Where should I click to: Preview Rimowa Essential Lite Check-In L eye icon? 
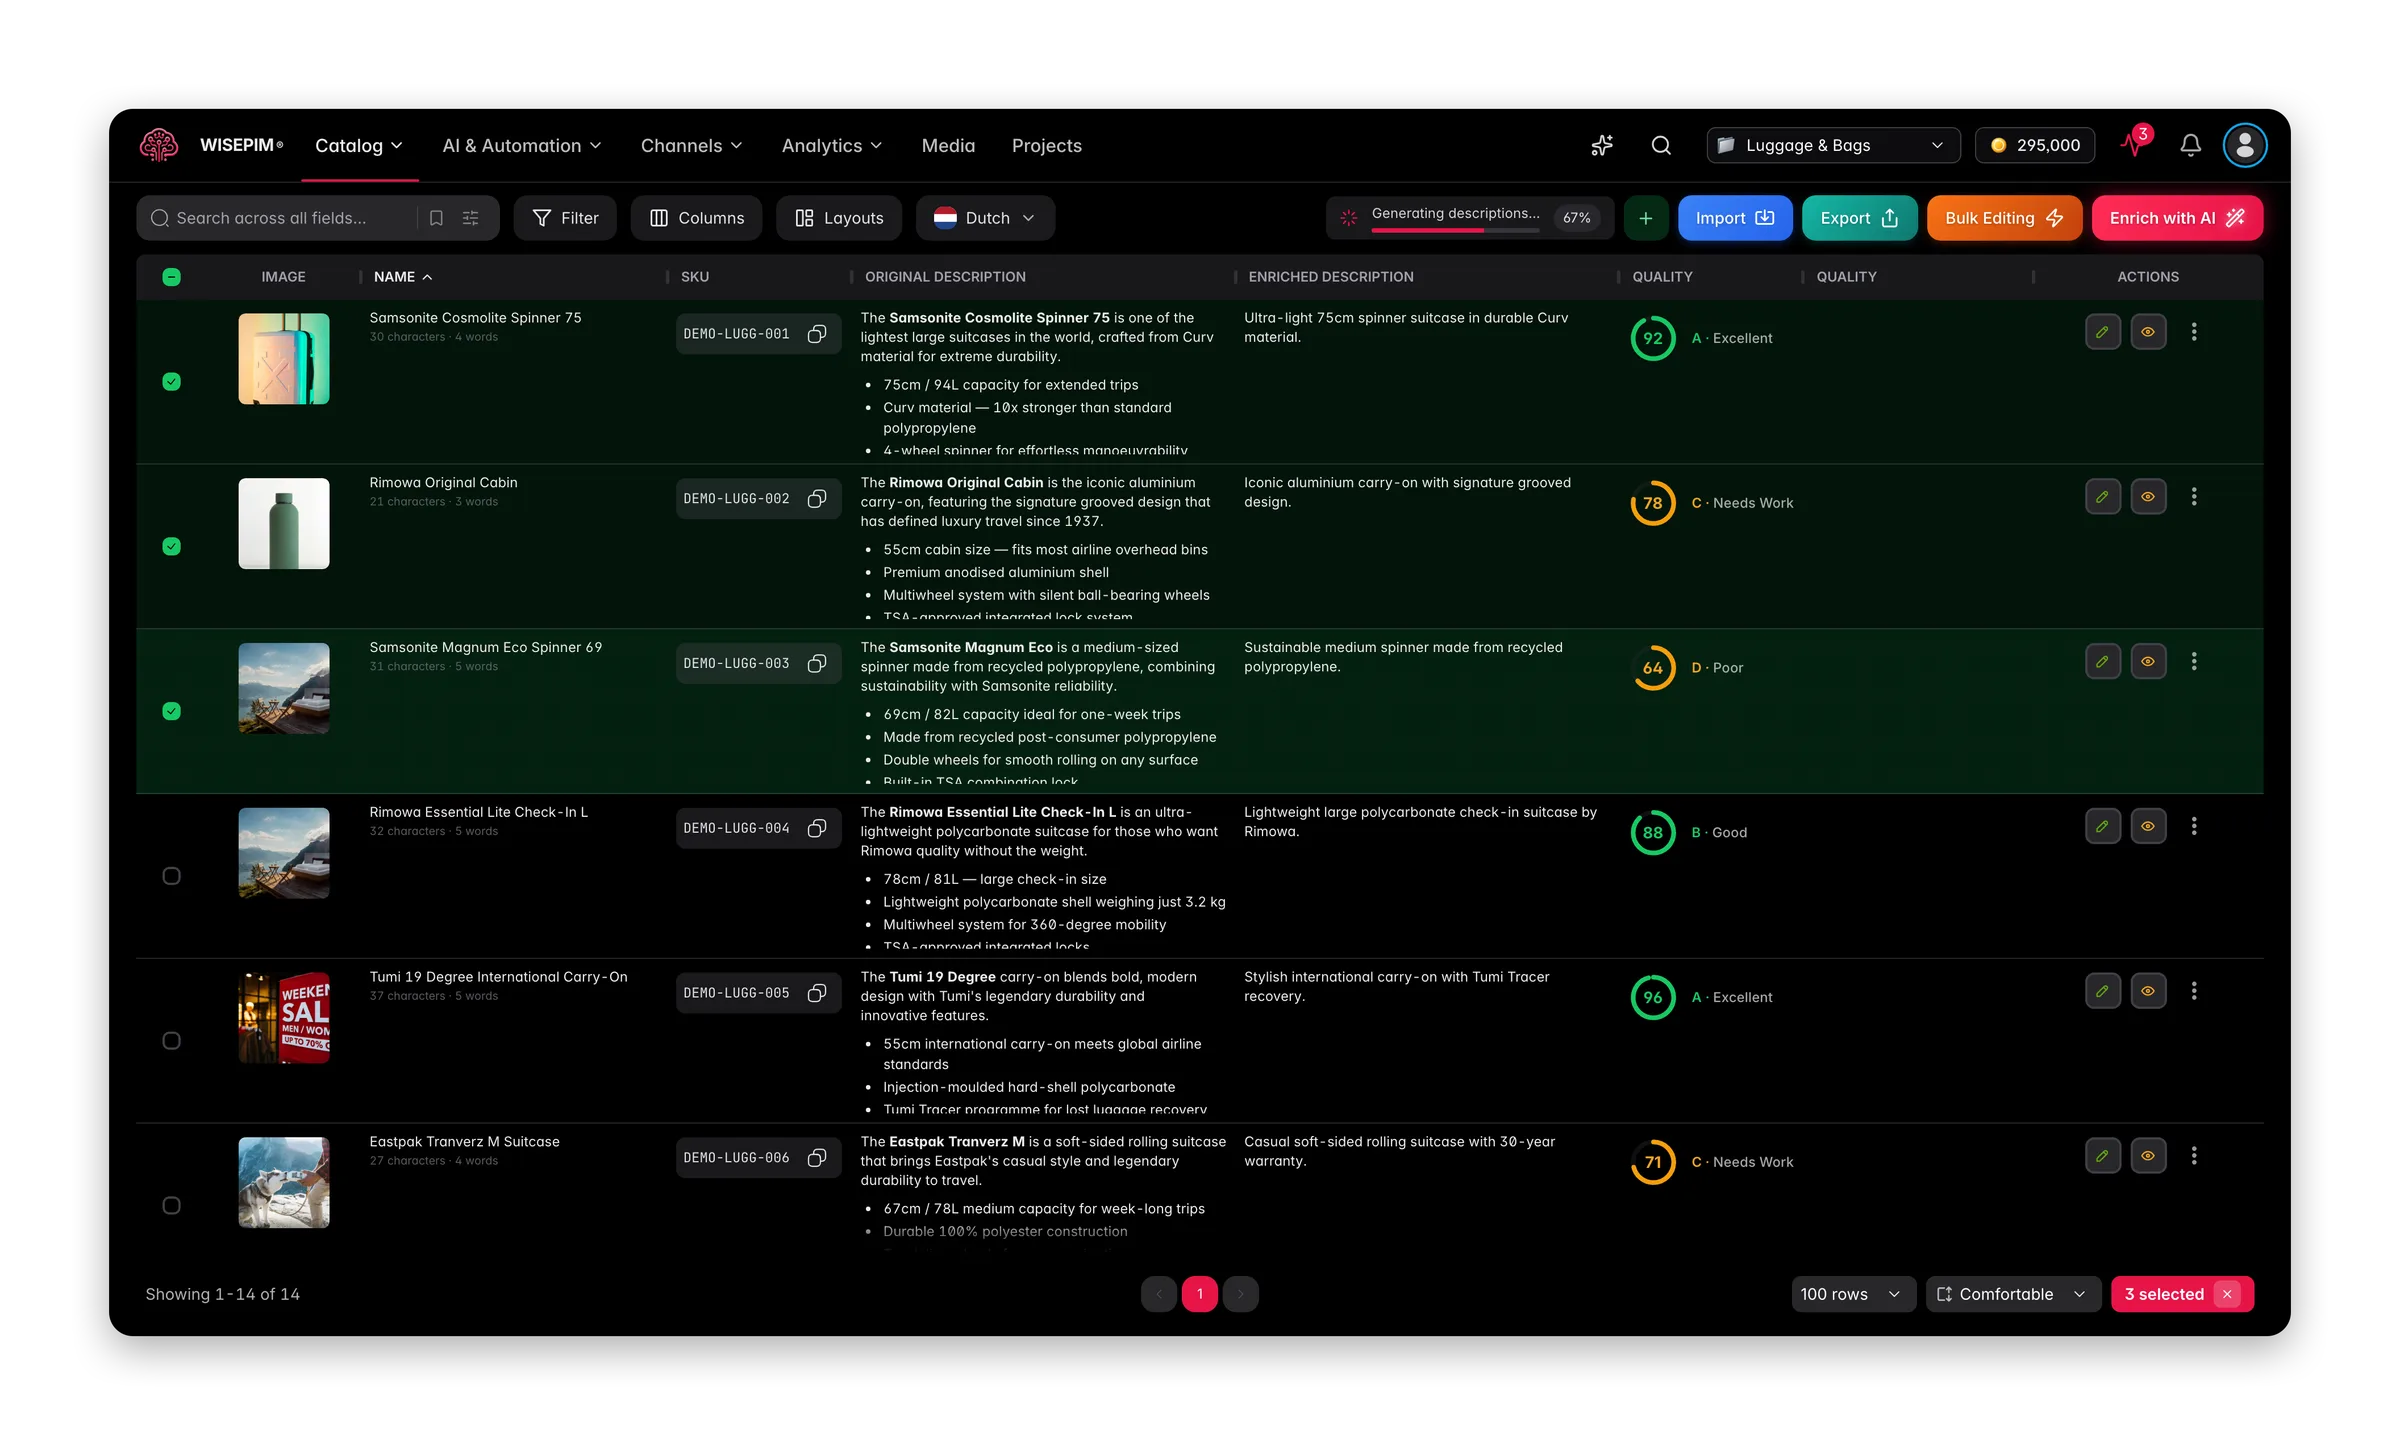click(2148, 827)
